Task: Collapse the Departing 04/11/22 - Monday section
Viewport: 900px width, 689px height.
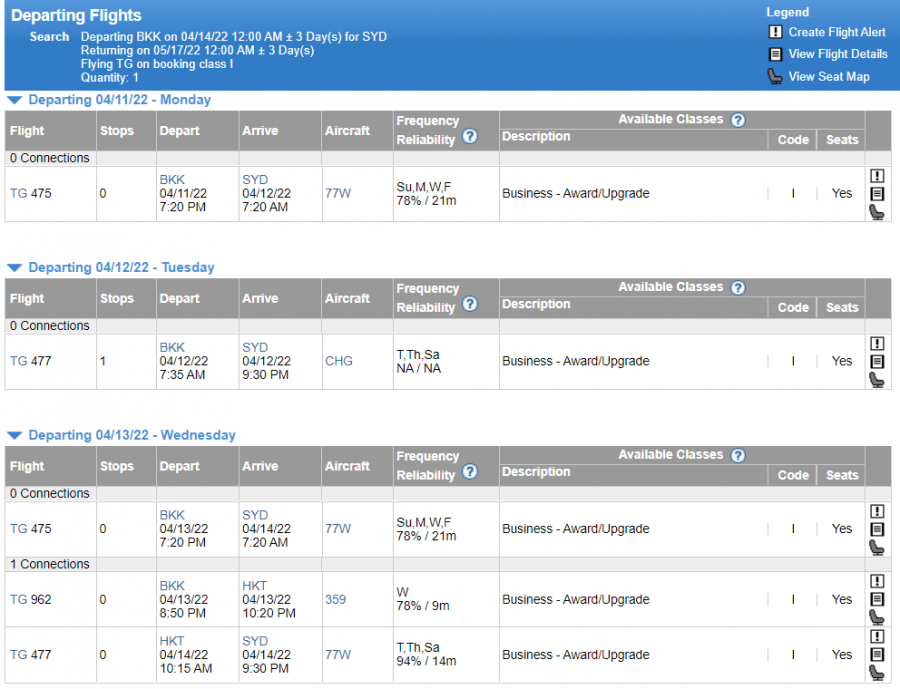Action: click(x=14, y=100)
